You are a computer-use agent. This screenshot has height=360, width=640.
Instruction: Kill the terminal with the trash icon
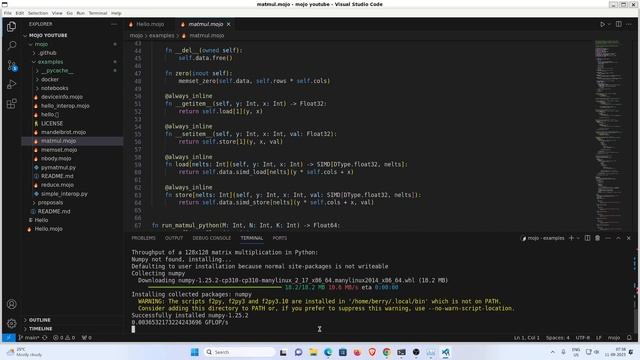[x=597, y=238]
